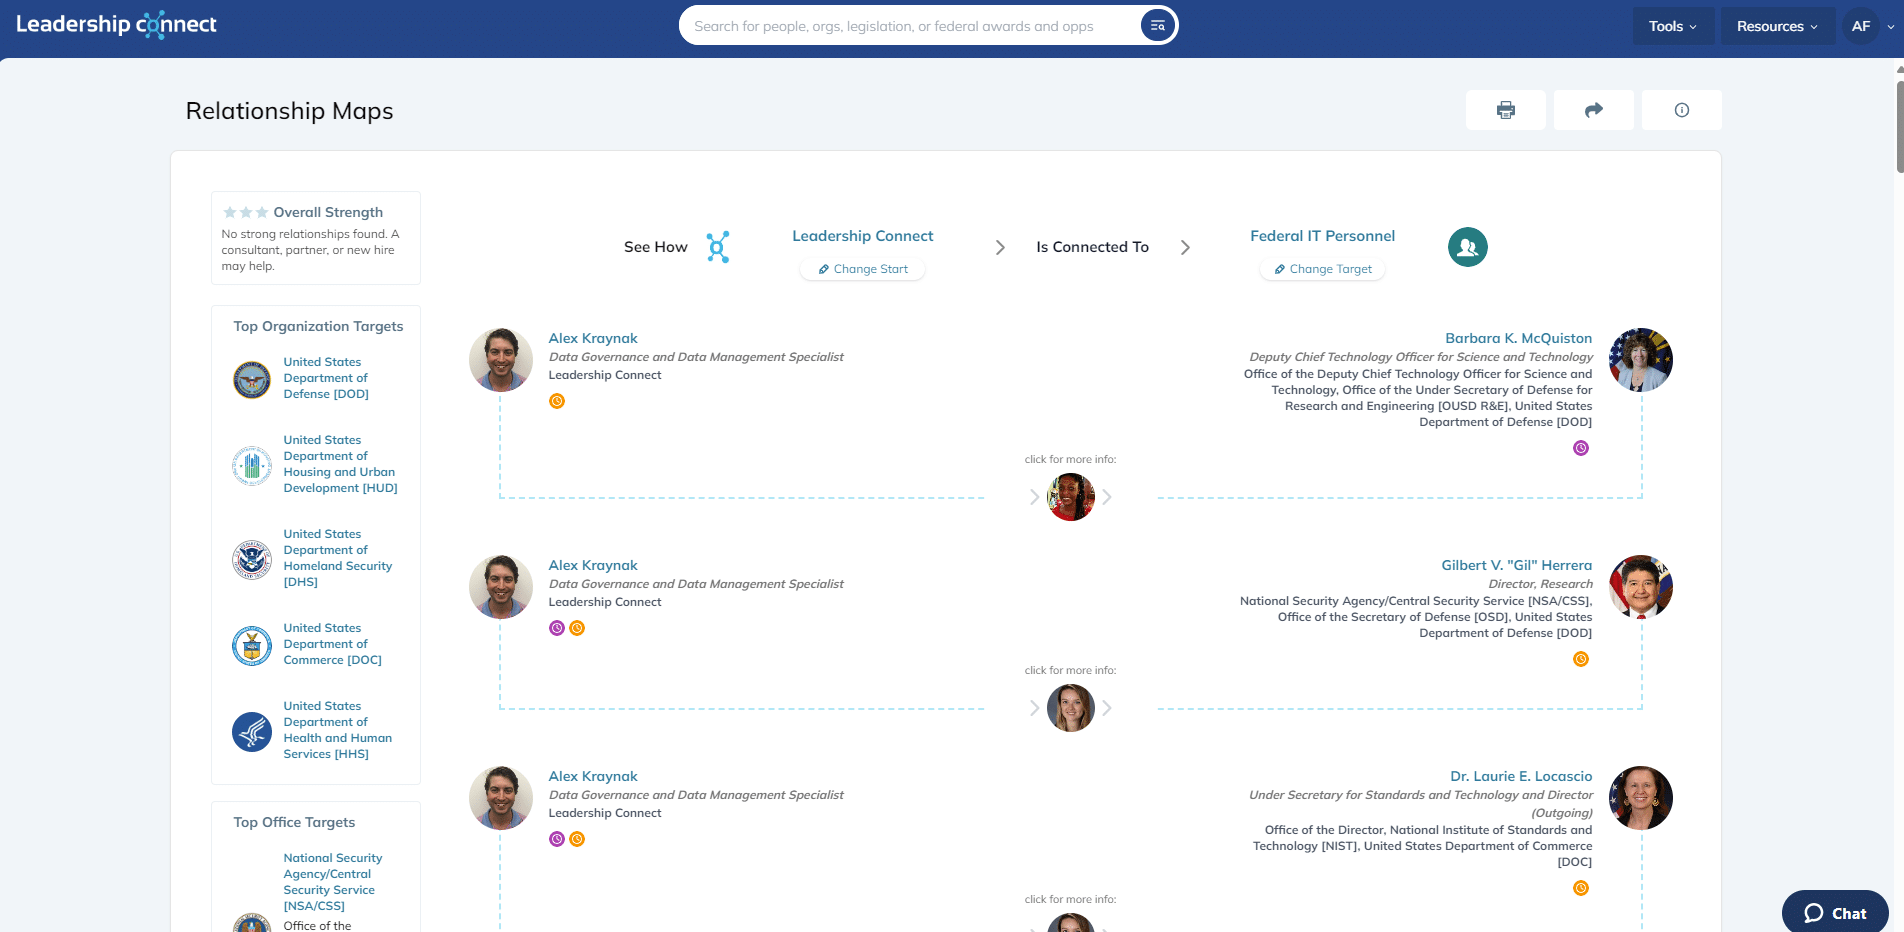Viewport: 1904px width, 932px height.
Task: Focus the people and orgs search field
Action: tap(910, 26)
